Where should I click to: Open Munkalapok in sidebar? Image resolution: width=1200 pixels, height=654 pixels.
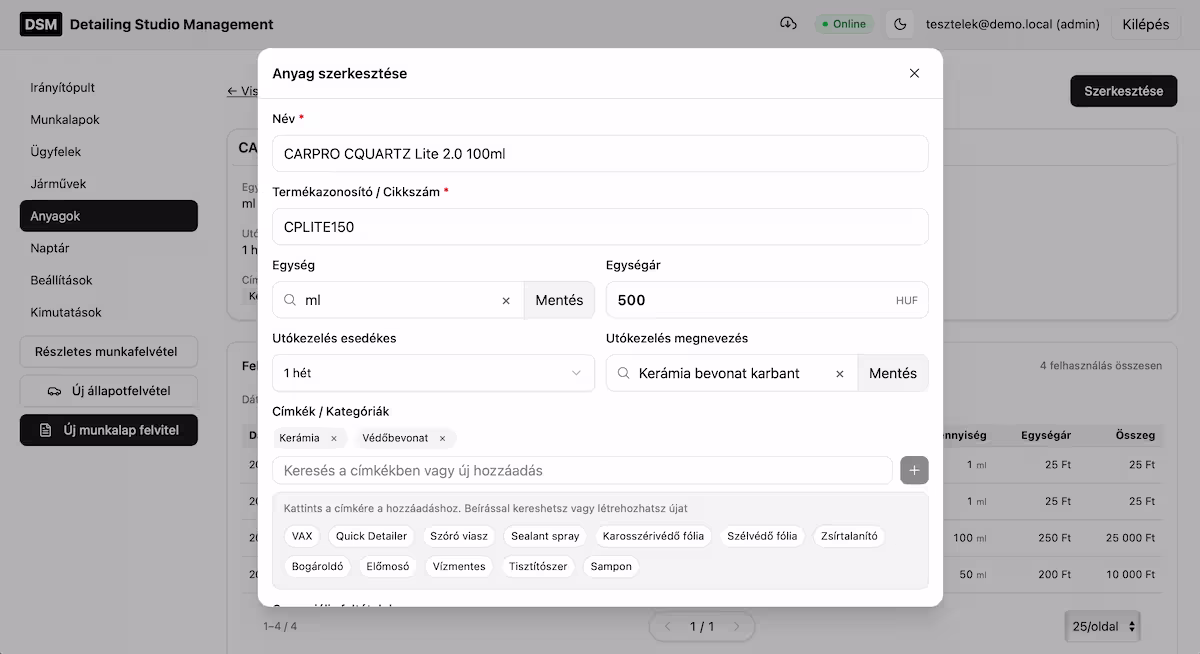109,120
